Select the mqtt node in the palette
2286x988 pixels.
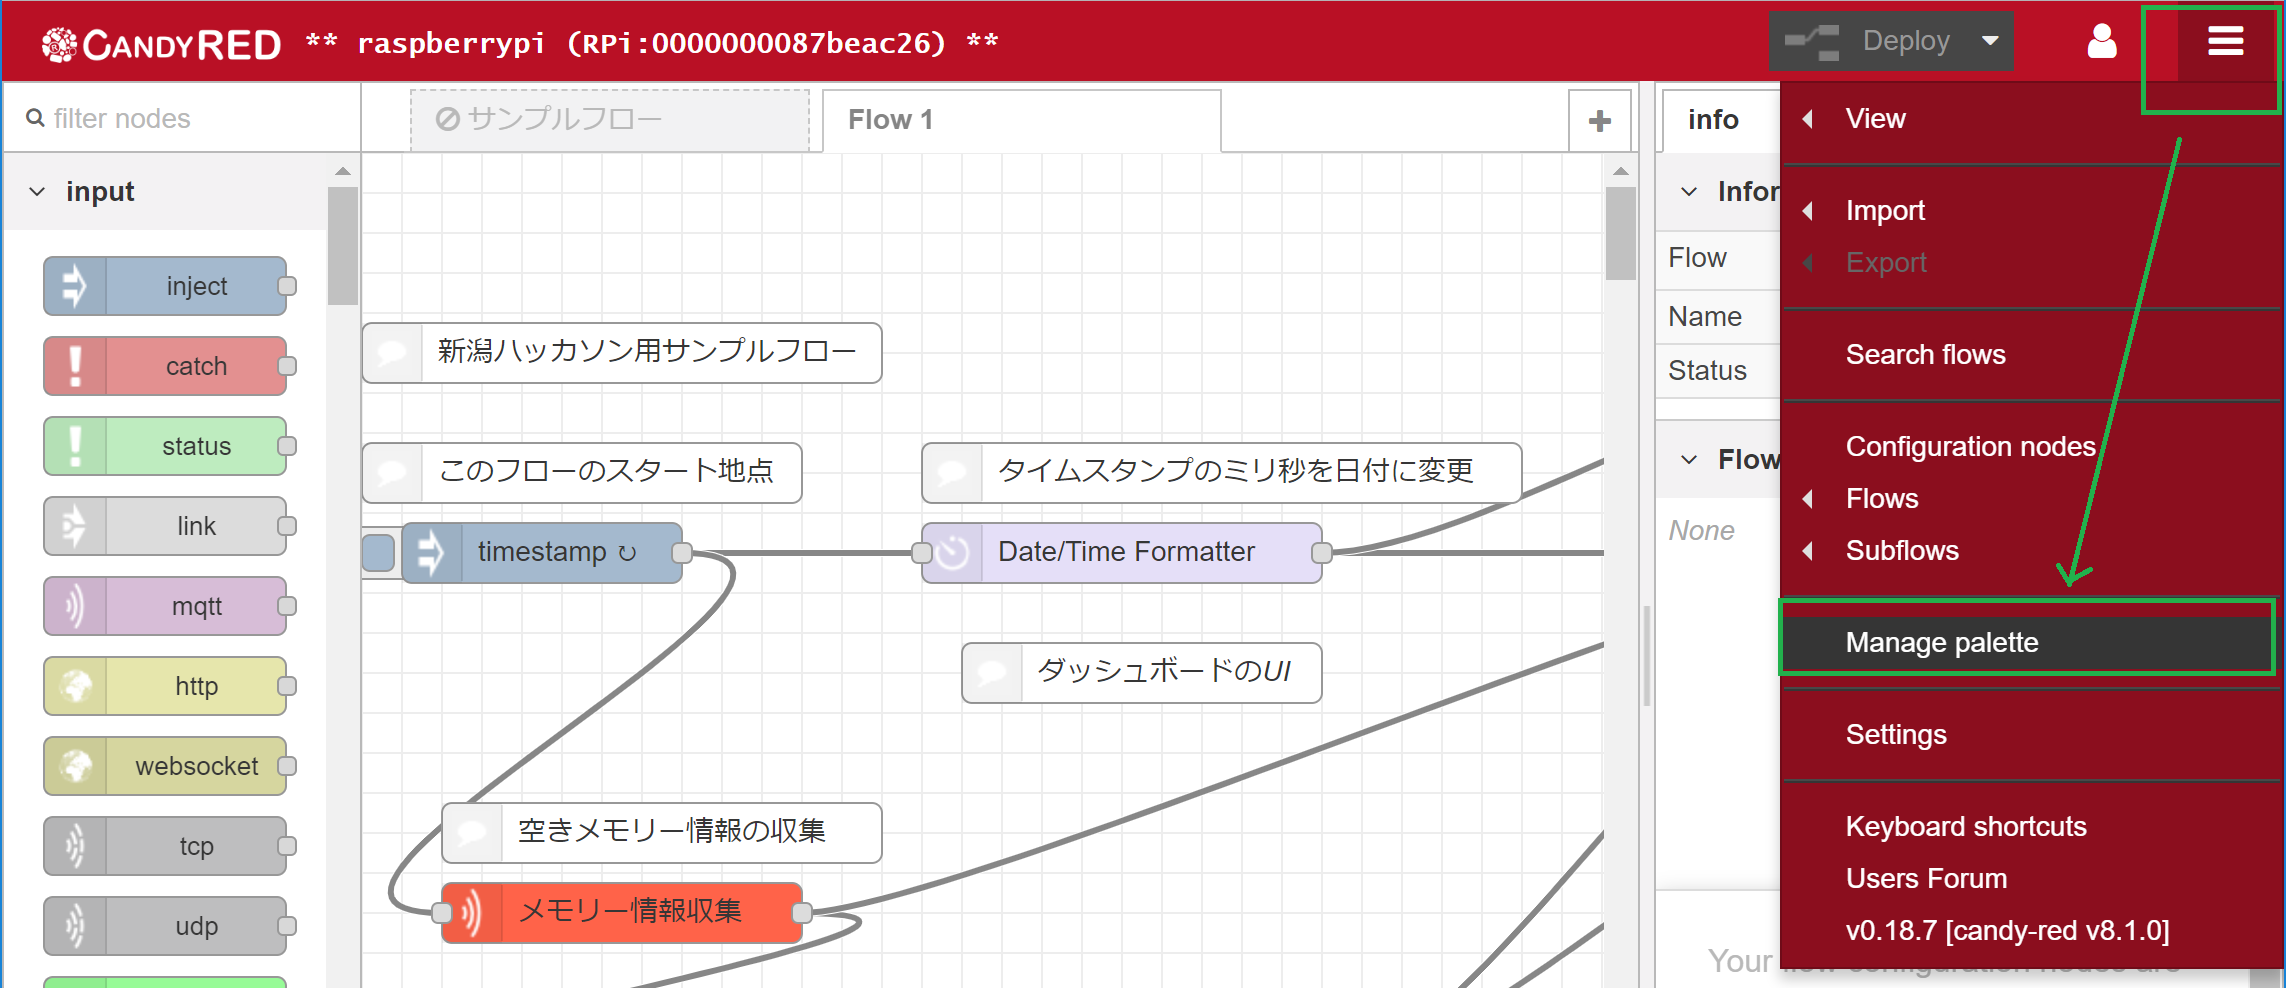[166, 606]
